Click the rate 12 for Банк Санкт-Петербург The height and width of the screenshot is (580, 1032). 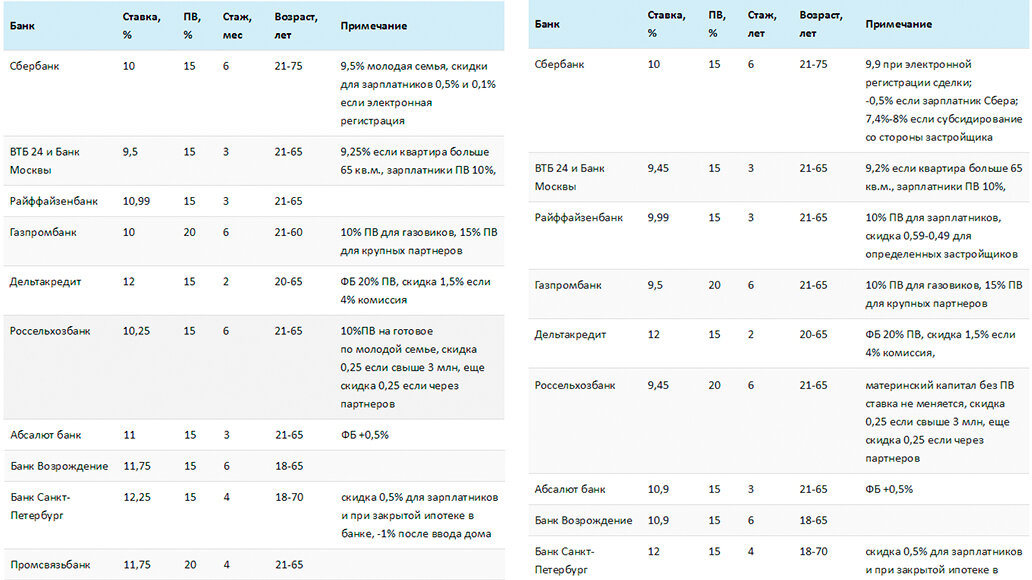(x=654, y=552)
